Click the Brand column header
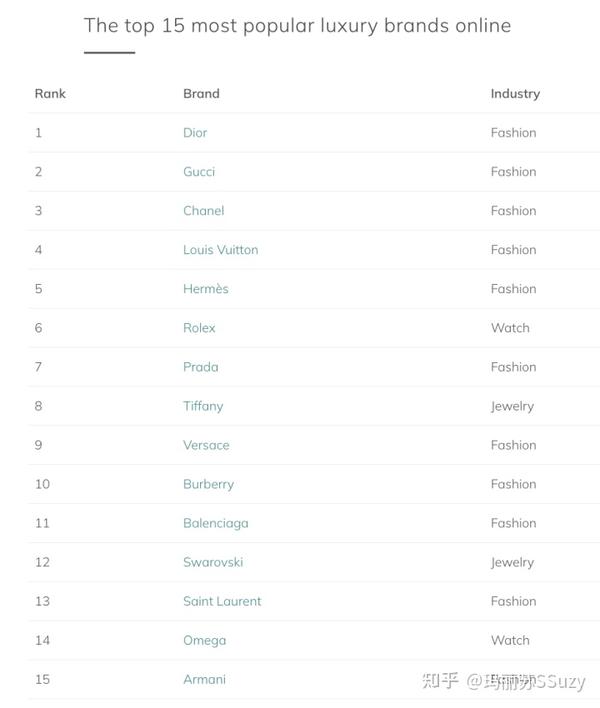Viewport: 600px width, 708px height. tap(201, 94)
